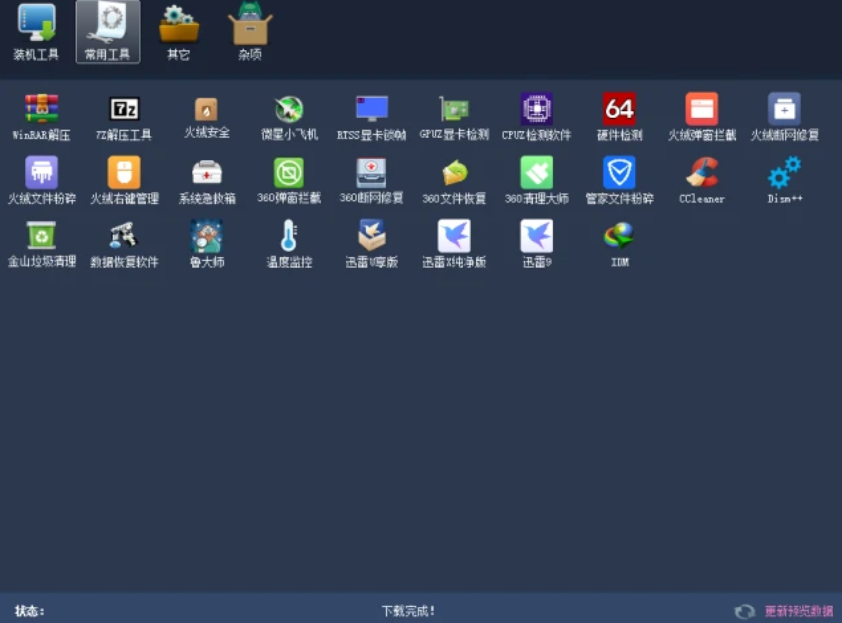Open 金山垃圾清理 tool

pyautogui.click(x=41, y=244)
